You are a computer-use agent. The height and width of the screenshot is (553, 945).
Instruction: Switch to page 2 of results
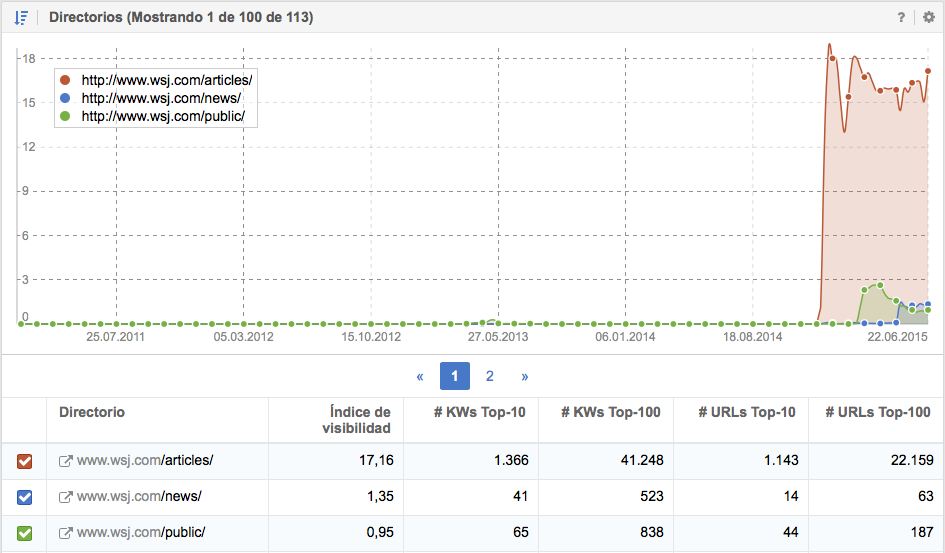point(490,377)
